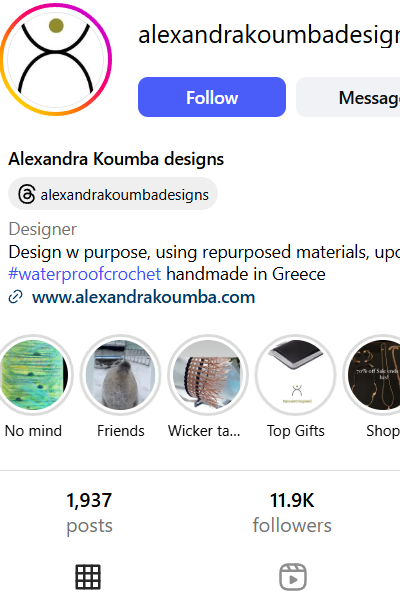View the 11.9K followers list
Screen dimensions: 400x600
pos(292,513)
